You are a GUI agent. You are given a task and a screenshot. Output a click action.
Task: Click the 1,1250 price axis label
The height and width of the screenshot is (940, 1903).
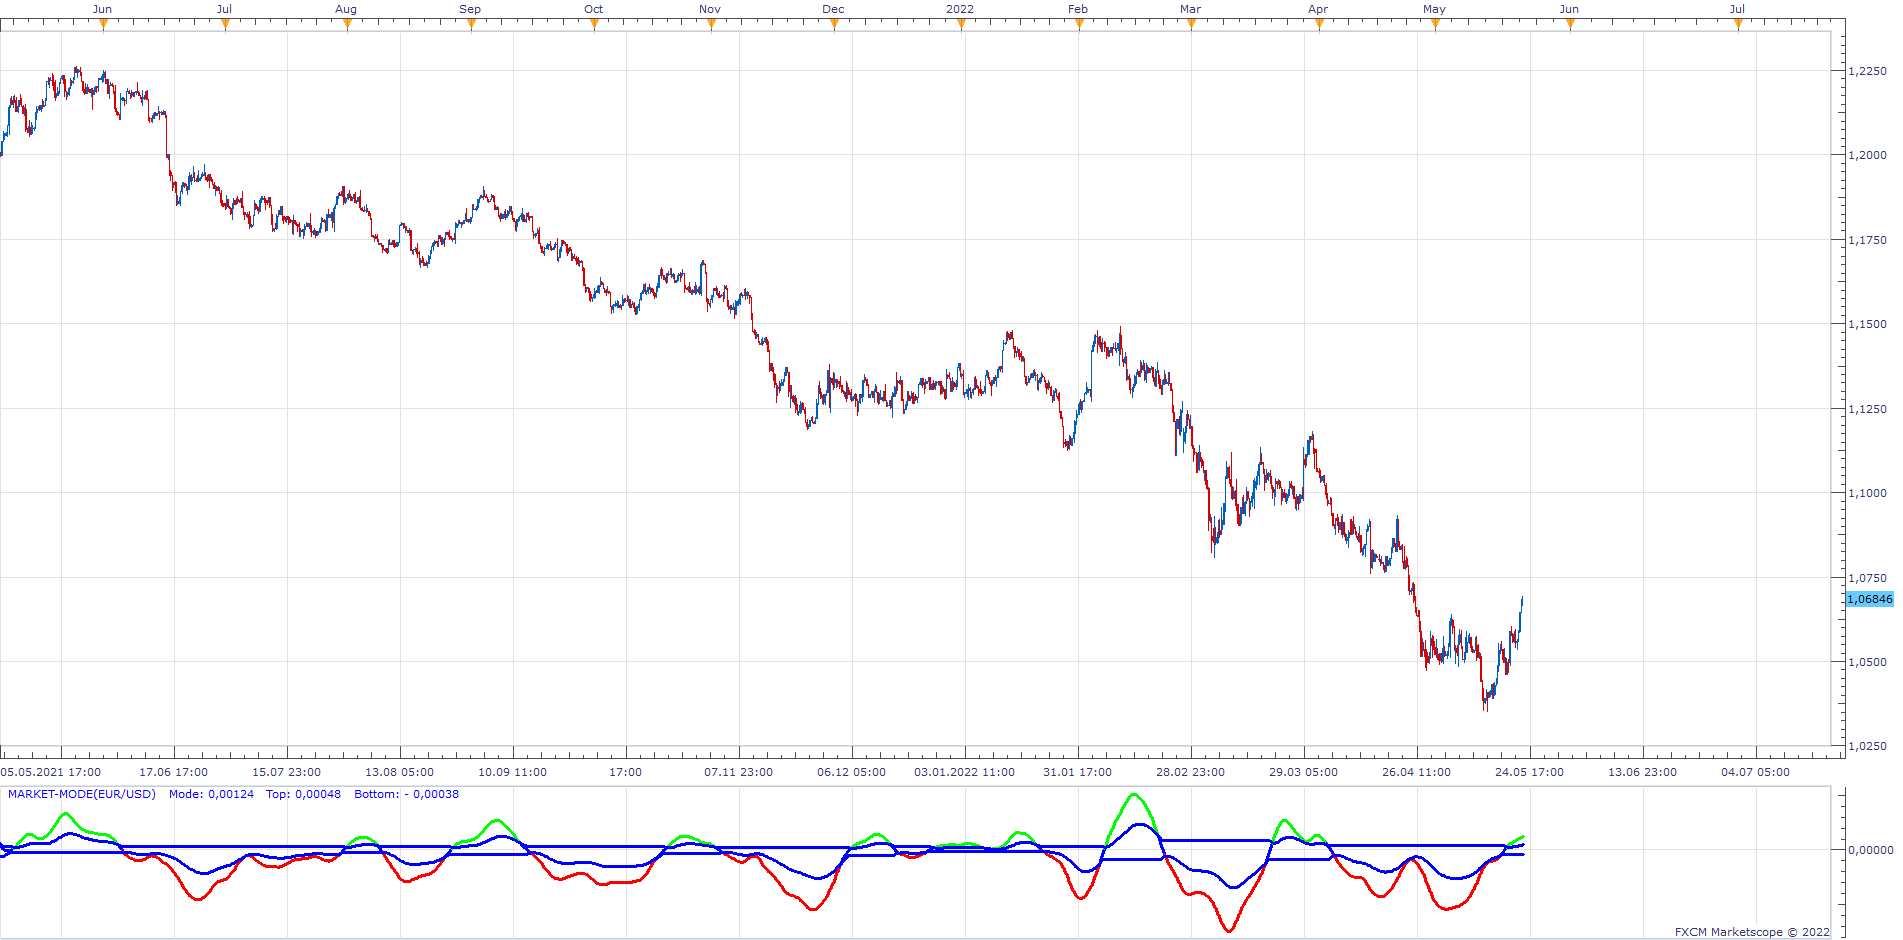1867,409
